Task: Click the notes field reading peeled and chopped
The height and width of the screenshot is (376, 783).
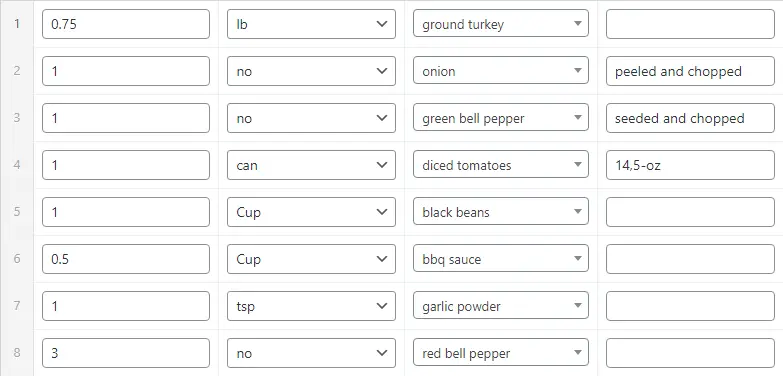Action: coord(690,71)
